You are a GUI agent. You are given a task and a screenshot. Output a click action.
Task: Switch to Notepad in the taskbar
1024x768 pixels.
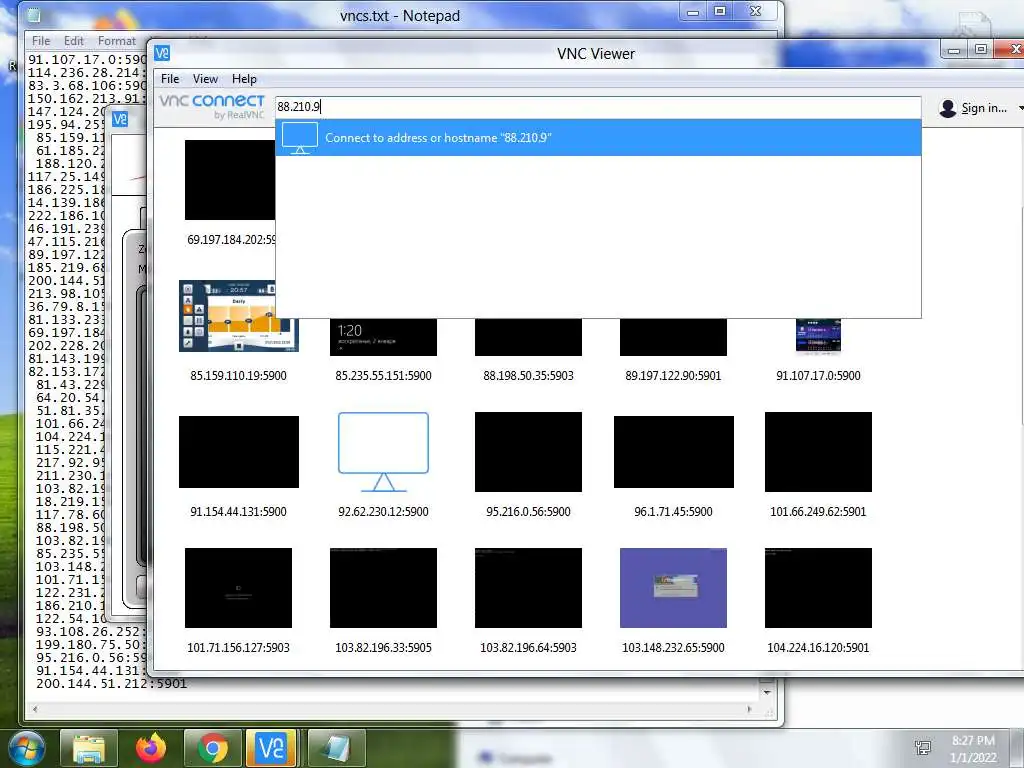point(337,748)
